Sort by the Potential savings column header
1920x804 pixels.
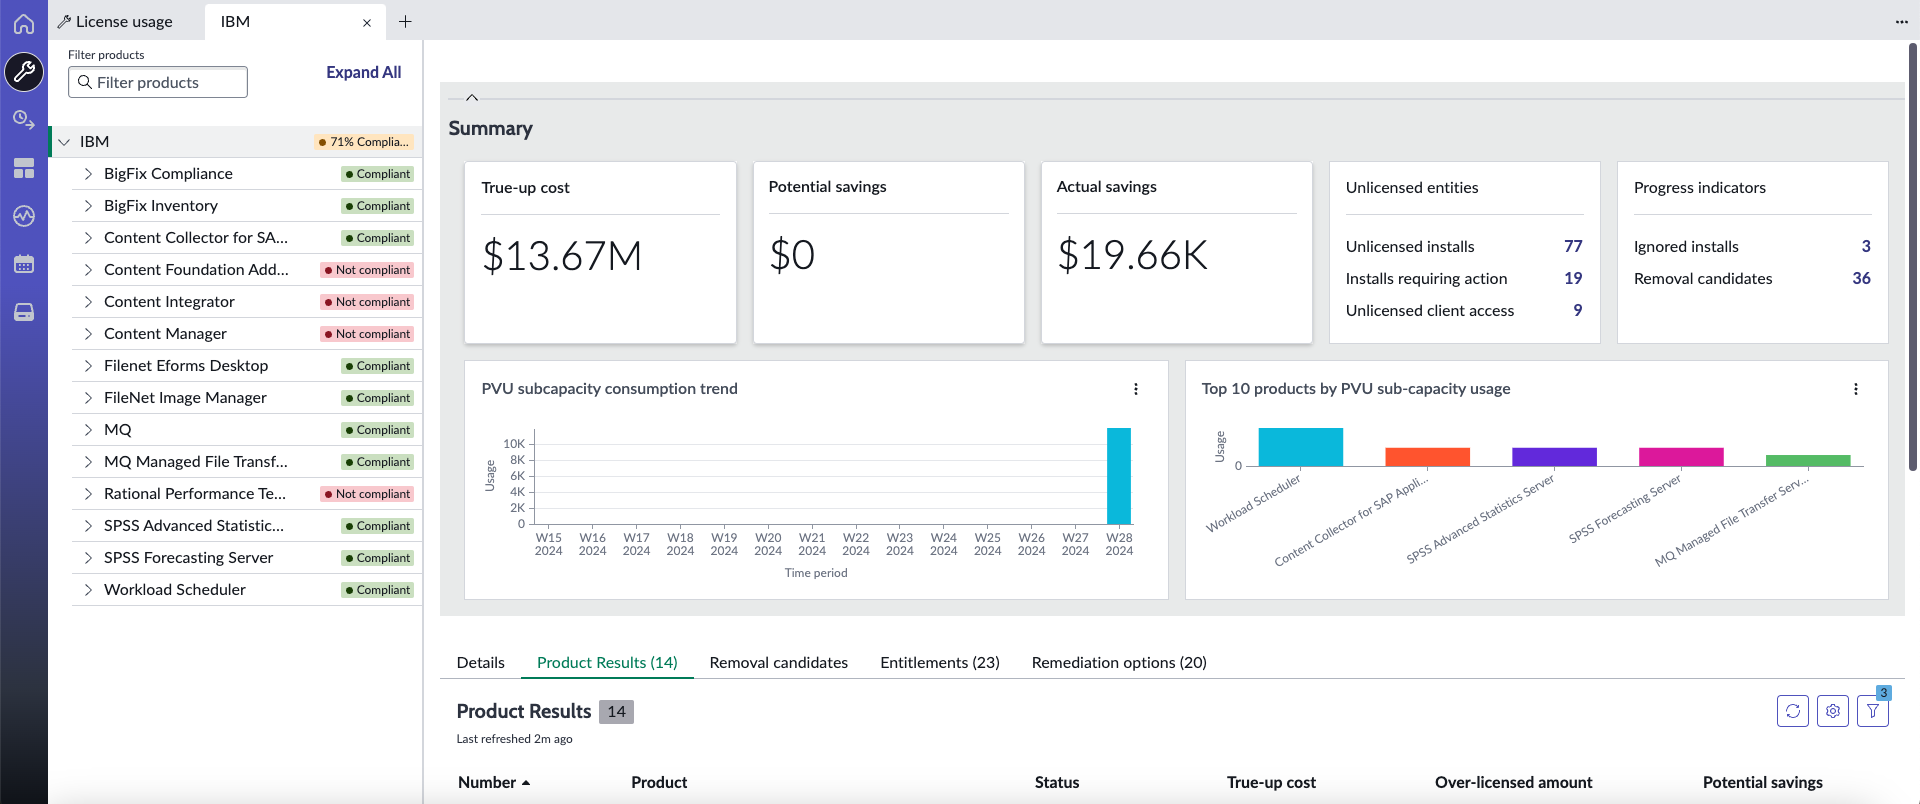click(x=1763, y=782)
